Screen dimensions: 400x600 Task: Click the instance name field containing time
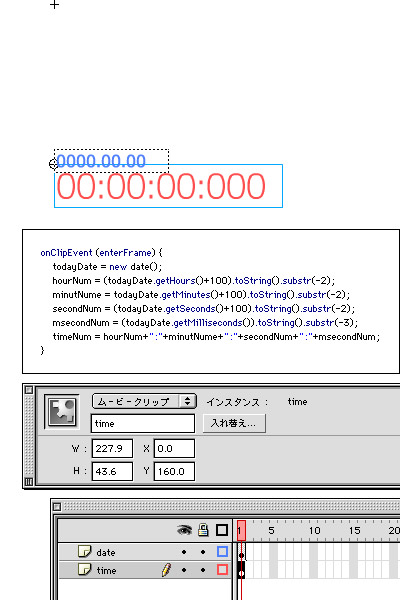pyautogui.click(x=143, y=424)
